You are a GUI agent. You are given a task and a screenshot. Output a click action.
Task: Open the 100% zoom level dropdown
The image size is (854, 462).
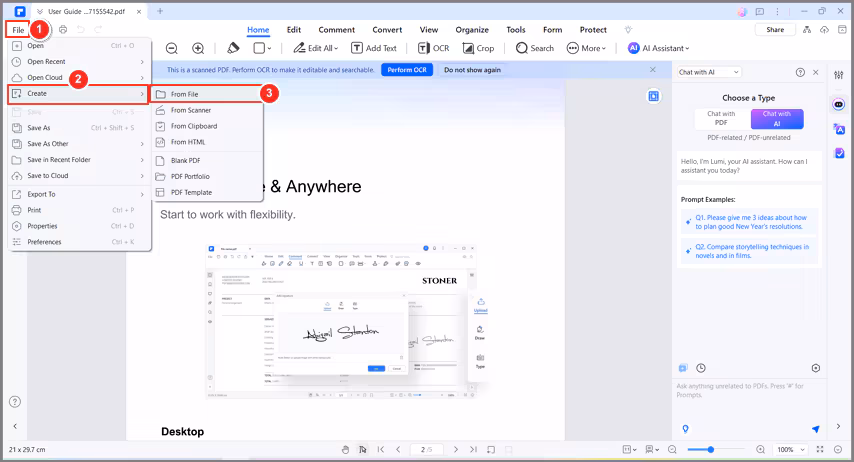(790, 450)
